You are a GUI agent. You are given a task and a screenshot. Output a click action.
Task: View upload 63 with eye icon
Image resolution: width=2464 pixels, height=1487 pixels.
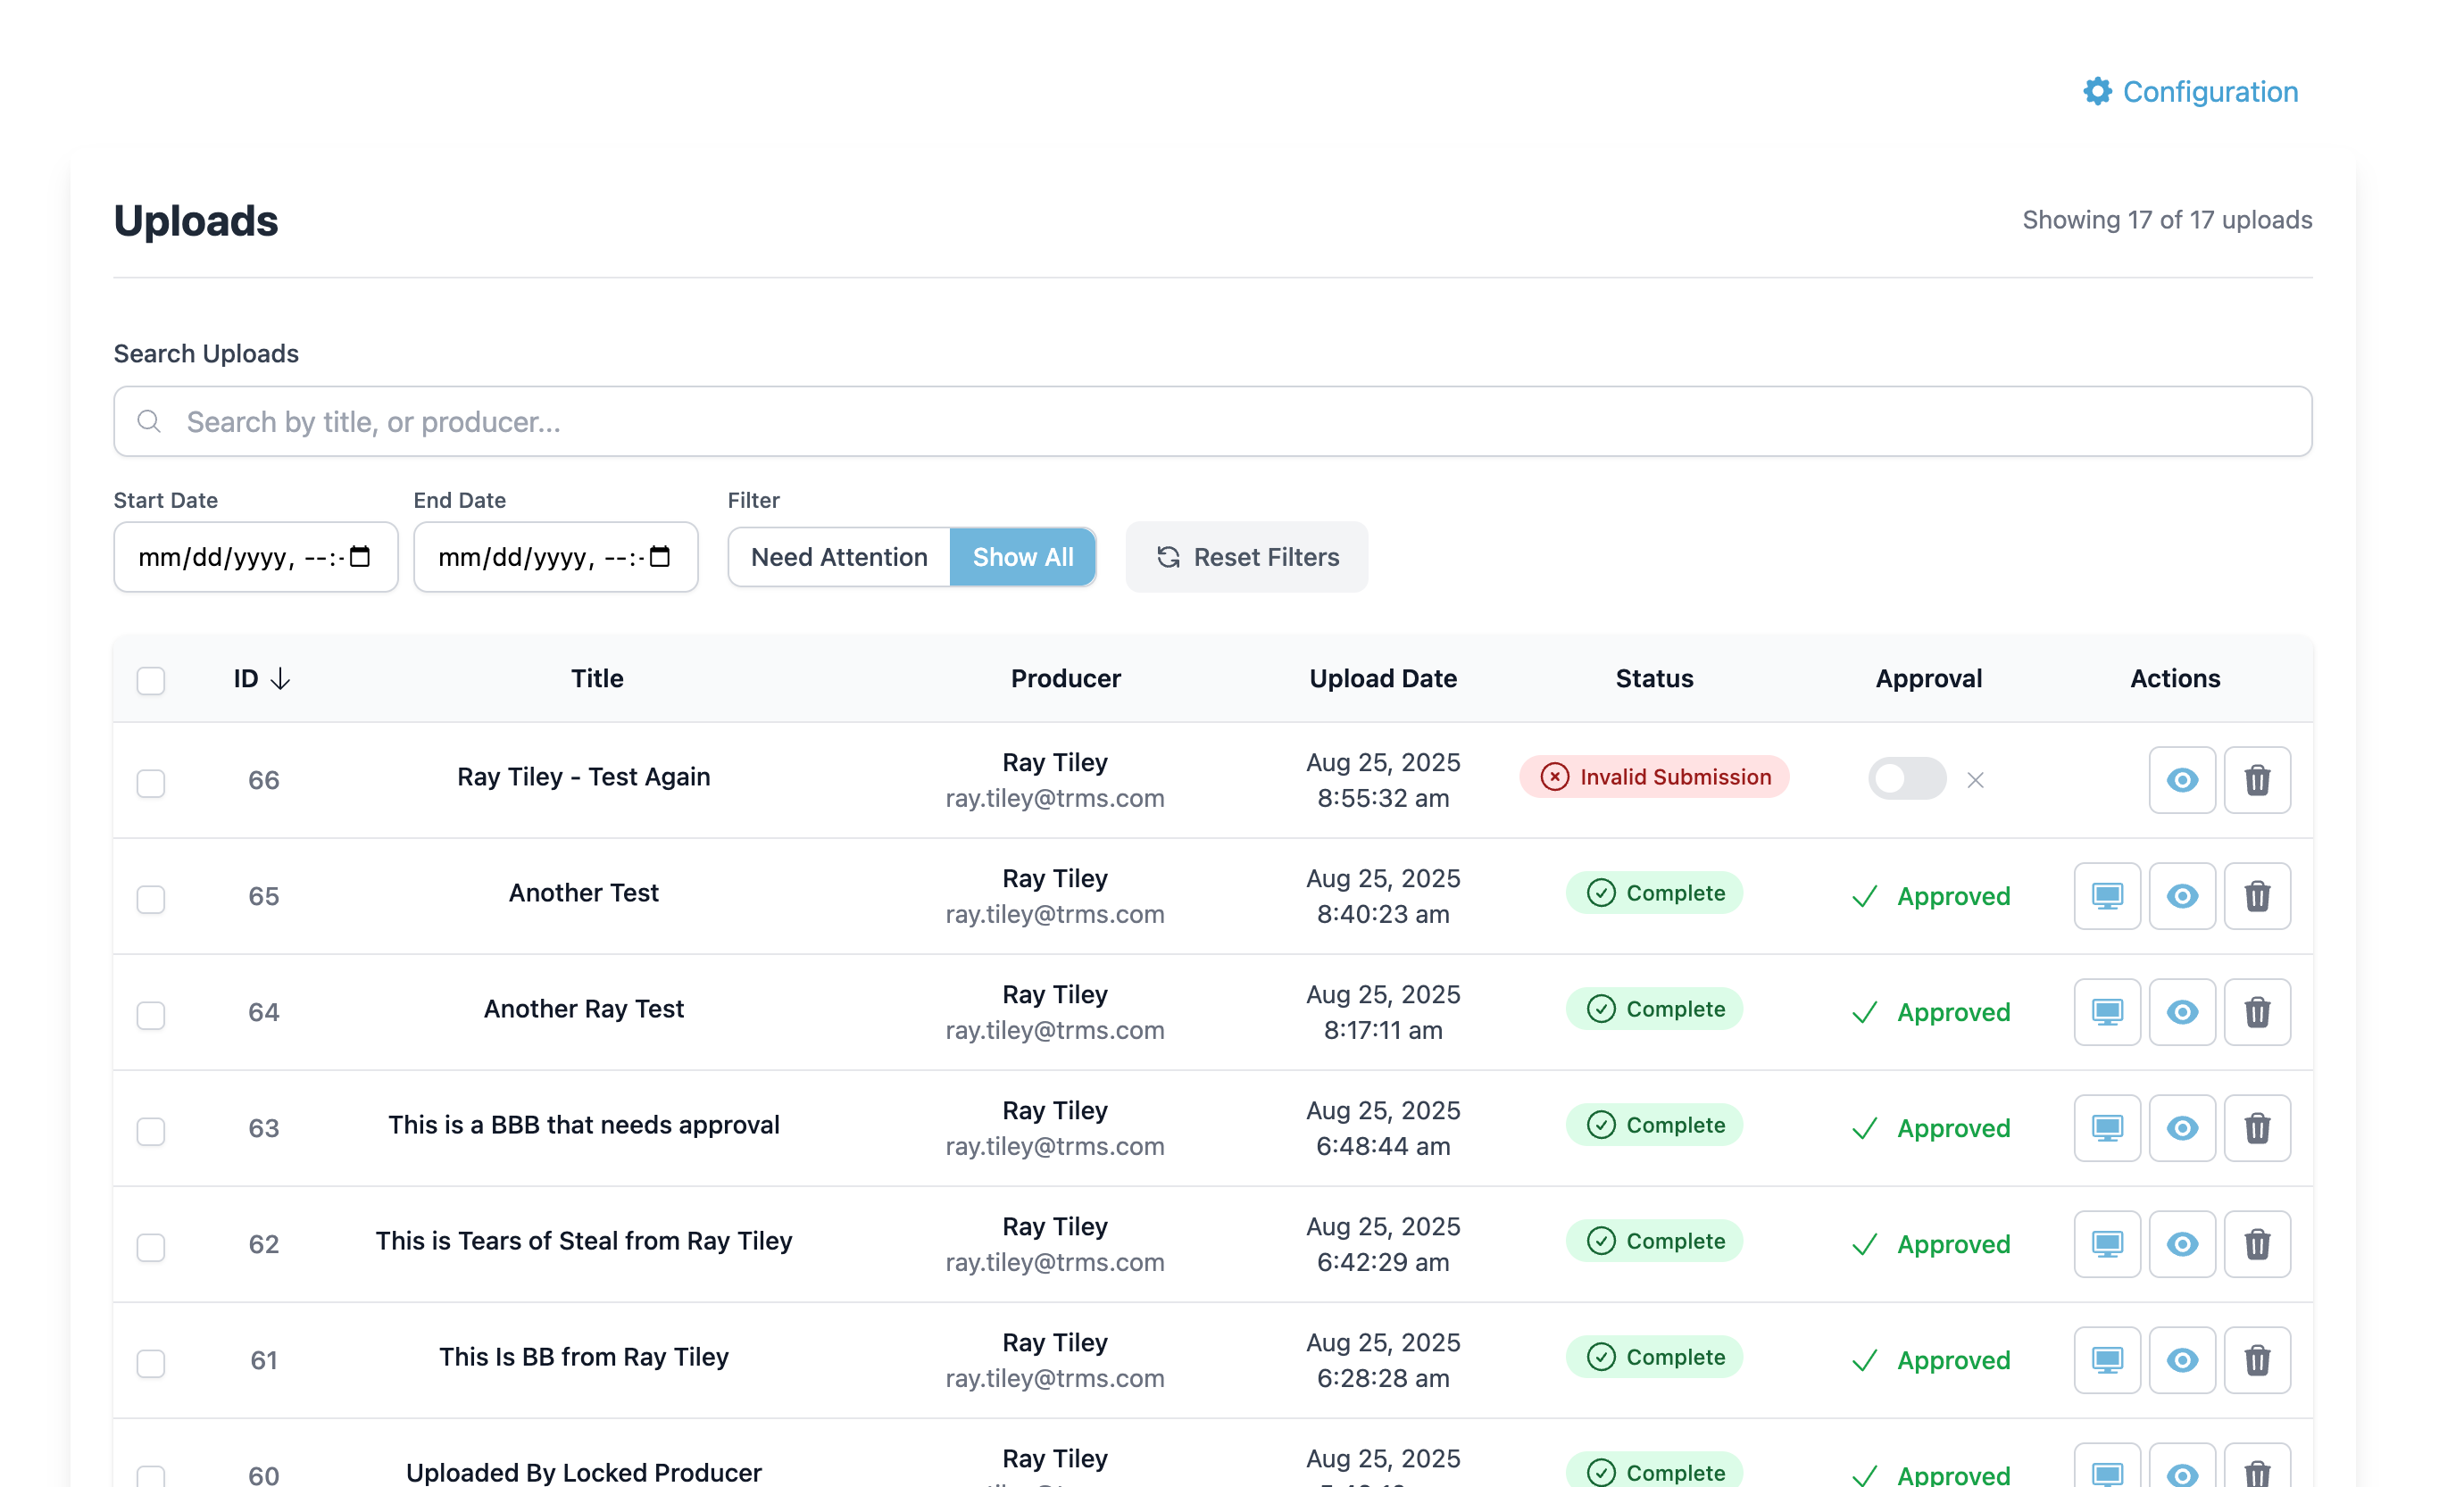click(2181, 1128)
